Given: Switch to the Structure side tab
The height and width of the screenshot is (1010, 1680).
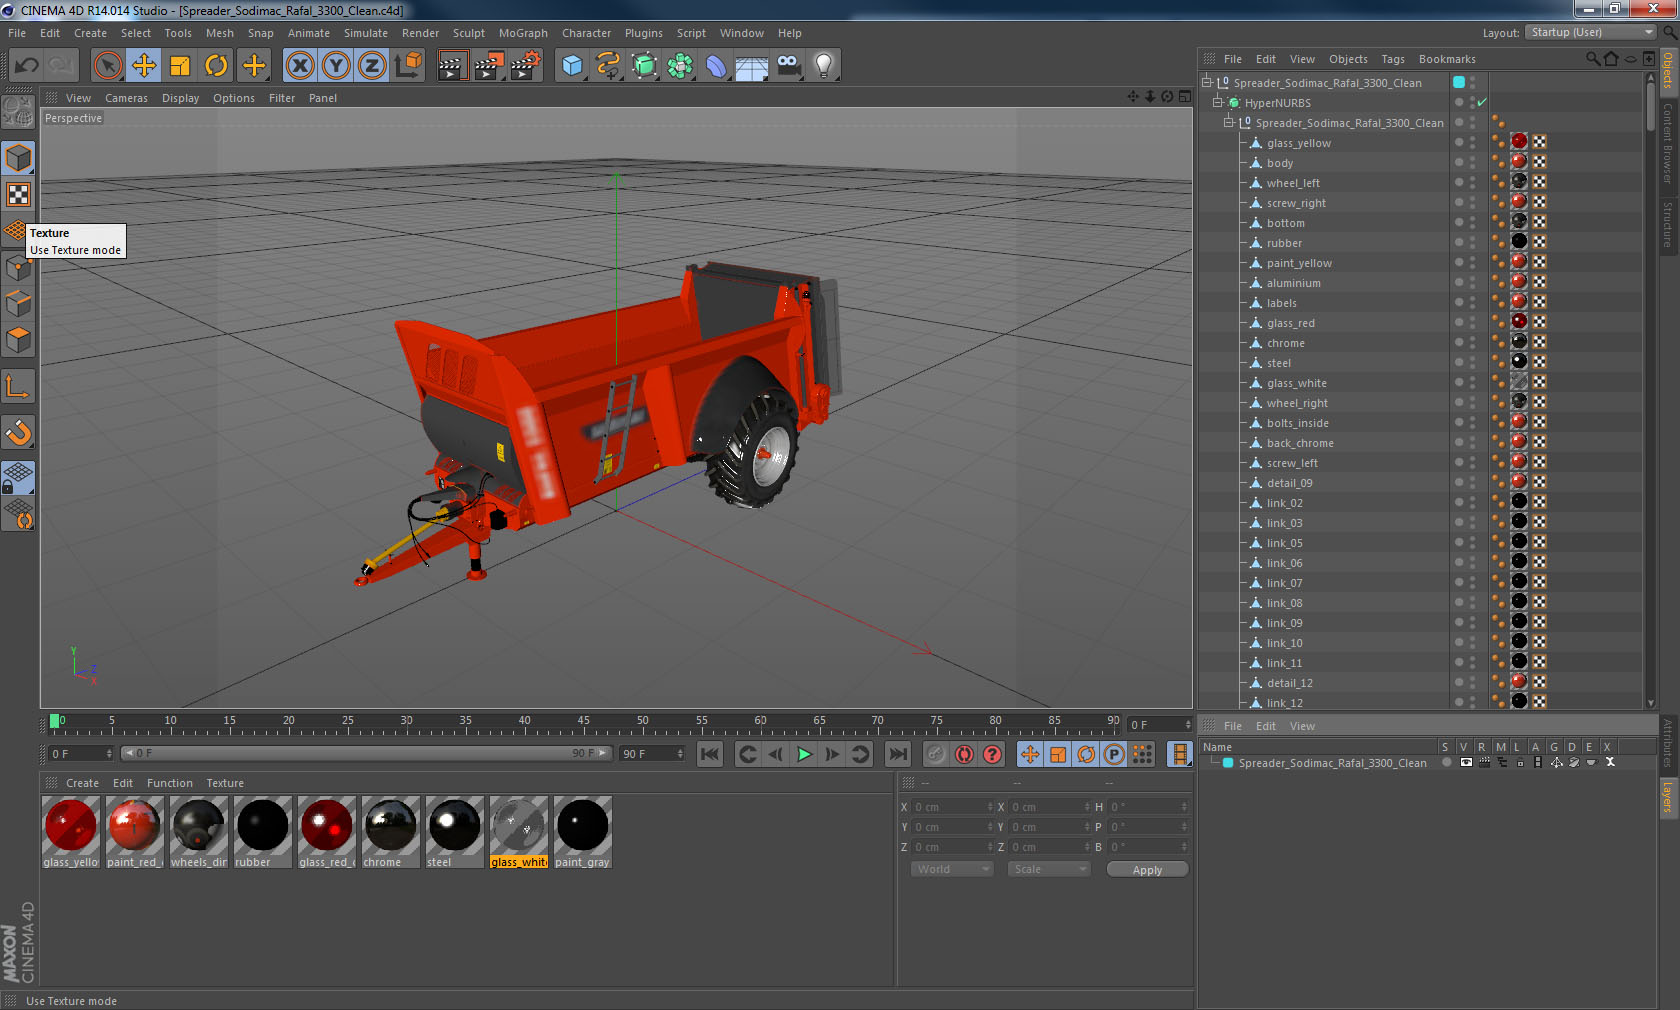Looking at the screenshot, I should pos(1668,224).
